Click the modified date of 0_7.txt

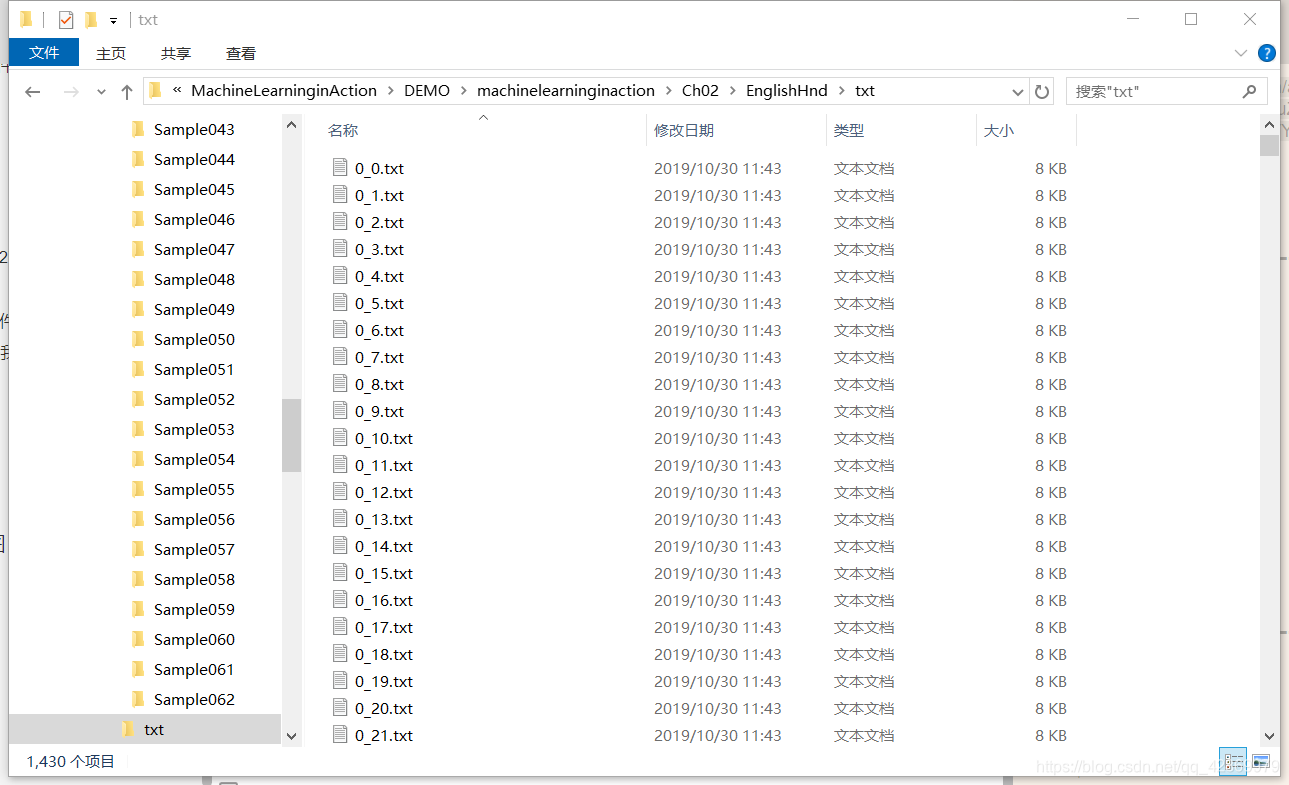pos(718,358)
